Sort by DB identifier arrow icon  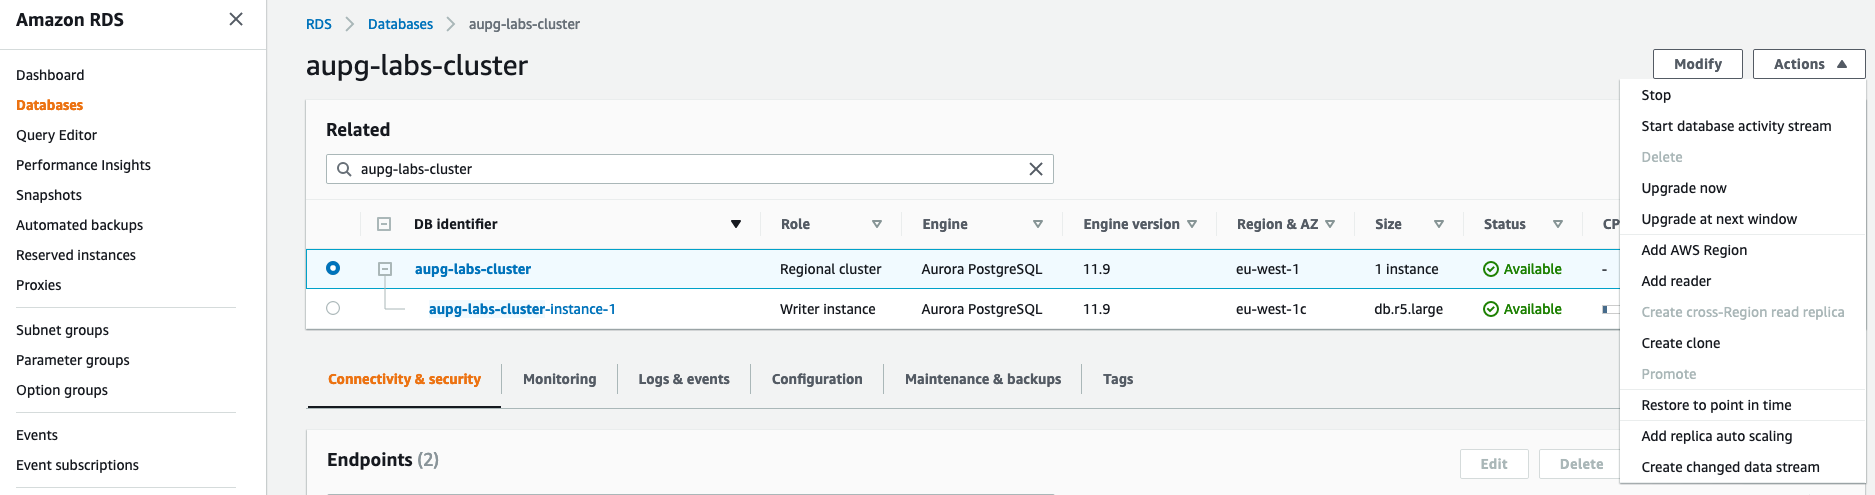pyautogui.click(x=736, y=224)
